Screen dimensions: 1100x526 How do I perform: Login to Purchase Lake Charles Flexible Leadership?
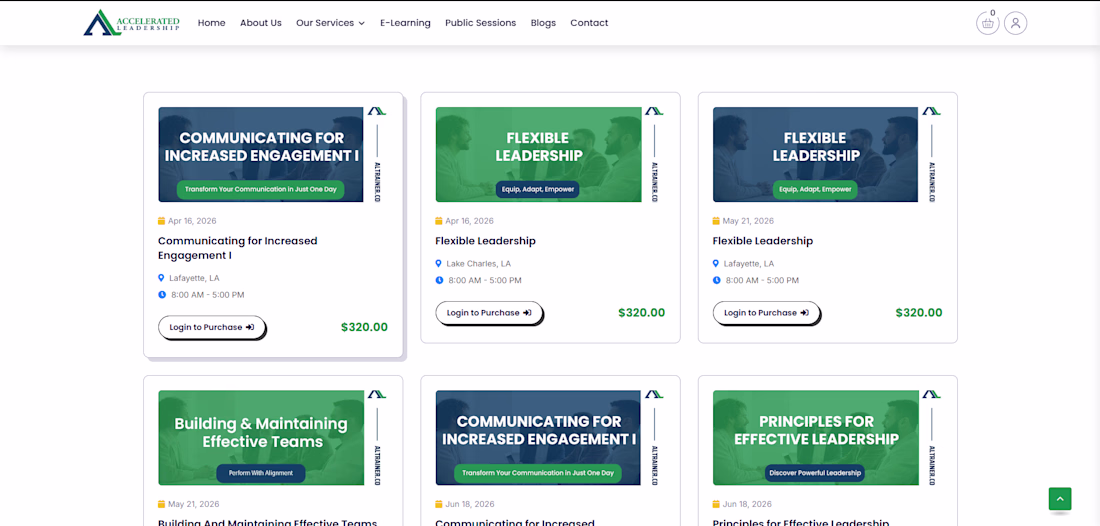pos(489,313)
